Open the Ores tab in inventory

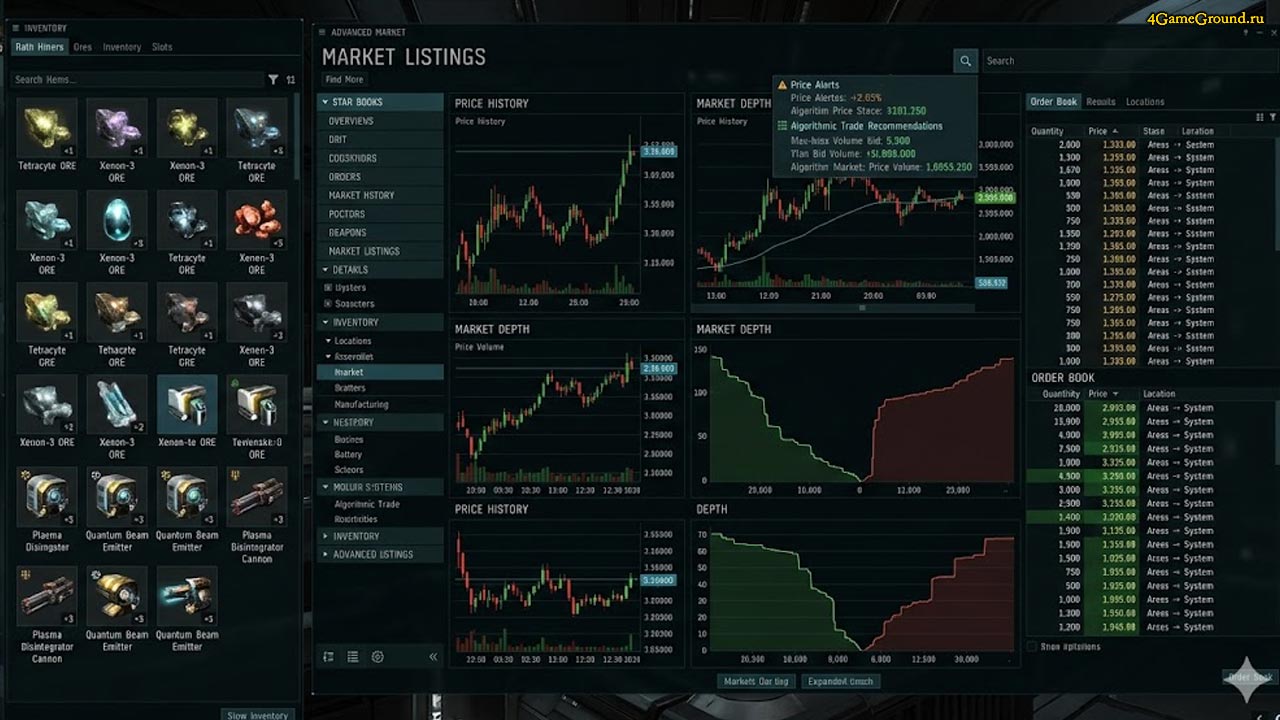pos(82,47)
